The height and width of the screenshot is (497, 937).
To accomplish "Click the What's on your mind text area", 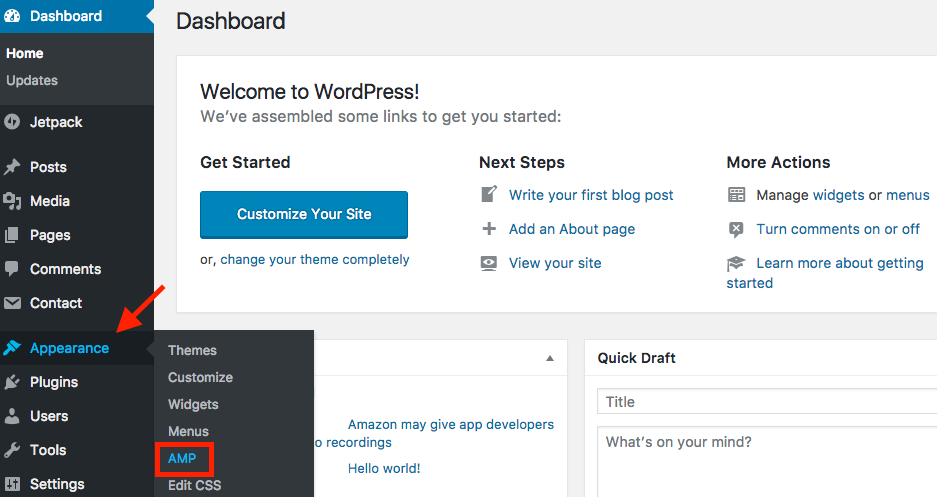I will (x=767, y=461).
